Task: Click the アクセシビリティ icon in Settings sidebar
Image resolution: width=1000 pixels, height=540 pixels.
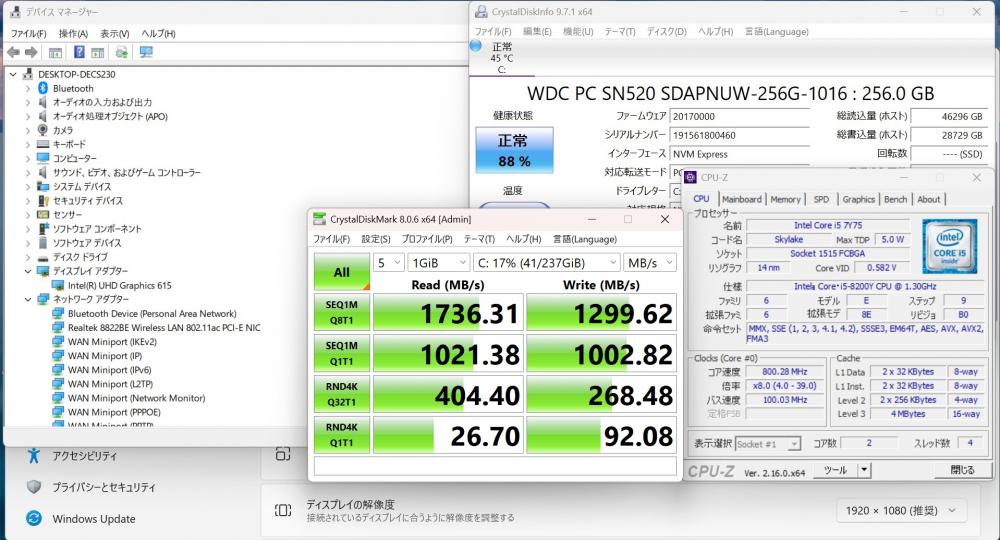Action: click(34, 455)
